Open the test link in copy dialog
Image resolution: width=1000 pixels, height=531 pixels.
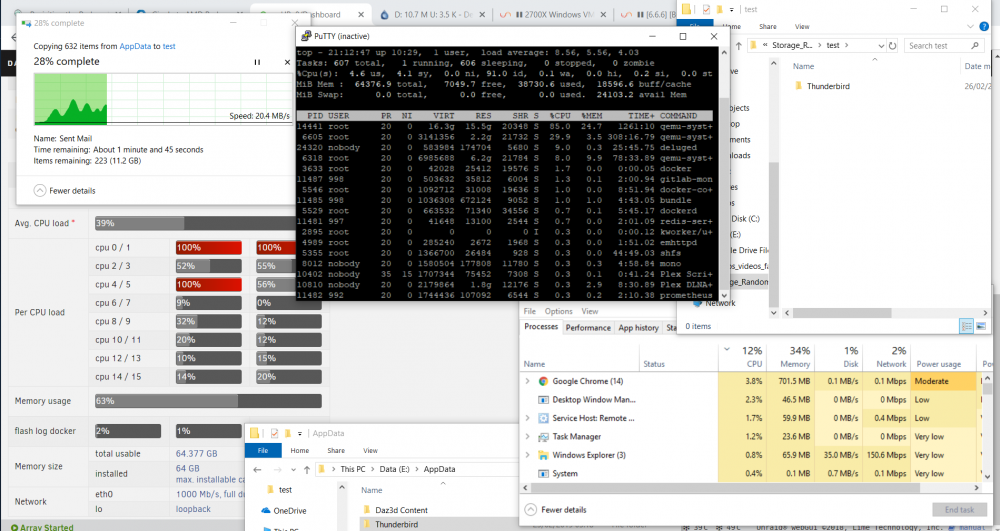[169, 46]
